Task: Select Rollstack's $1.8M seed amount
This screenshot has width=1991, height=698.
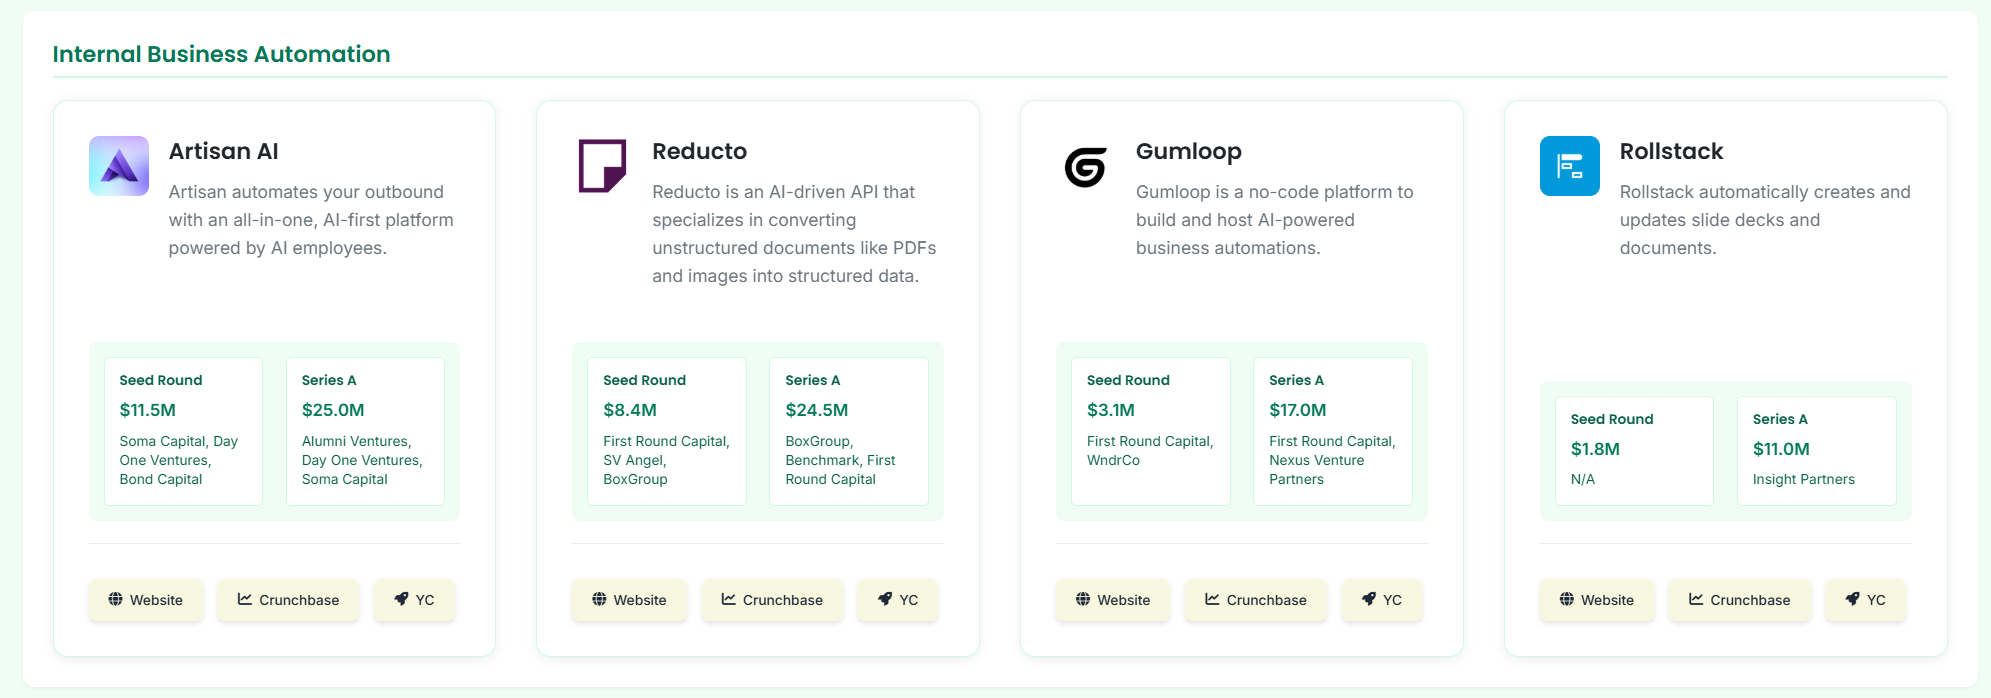Action: click(1595, 449)
